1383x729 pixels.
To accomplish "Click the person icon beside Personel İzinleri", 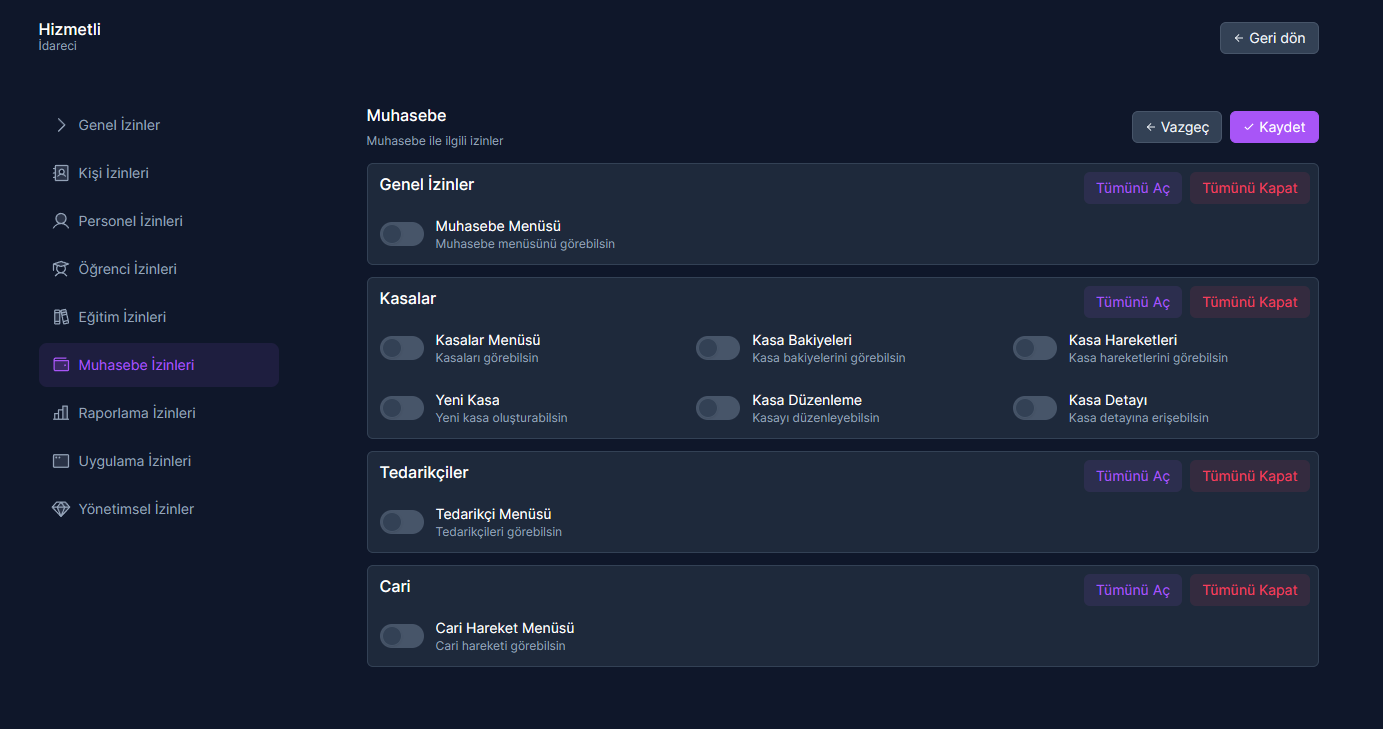I will tap(61, 221).
